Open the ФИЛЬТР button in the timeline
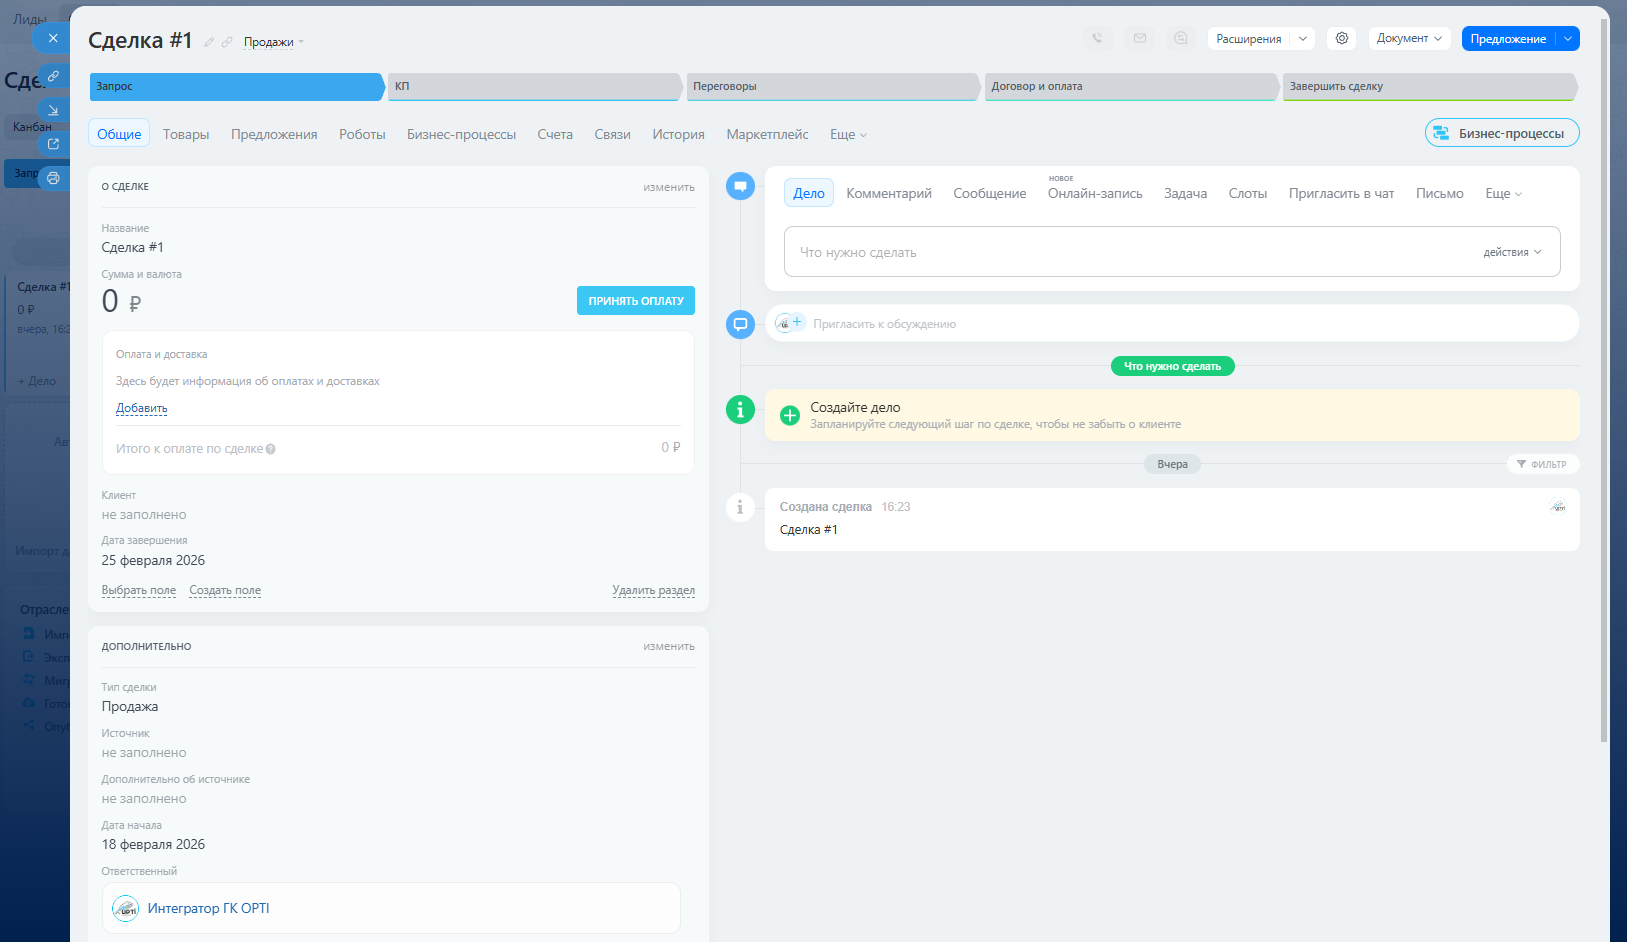The height and width of the screenshot is (942, 1627). (x=1542, y=464)
